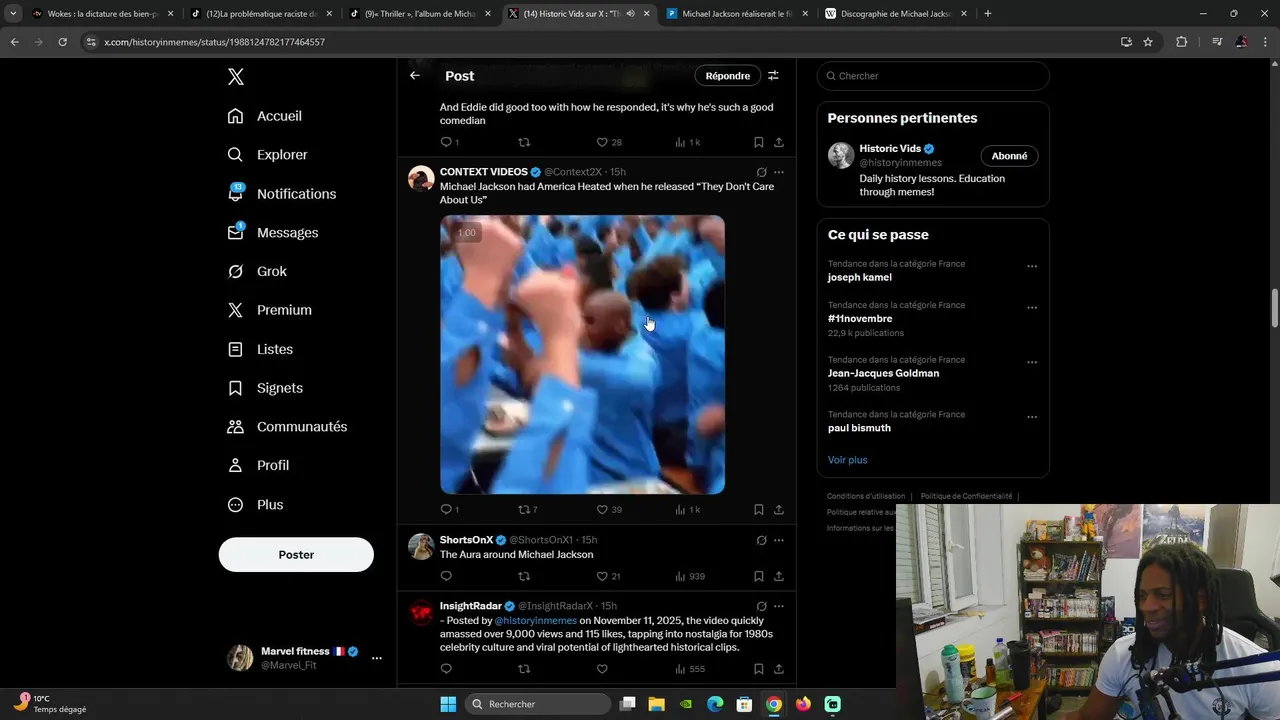Viewport: 1280px width, 720px height.
Task: Open Firefox from the taskbar
Action: coord(803,704)
